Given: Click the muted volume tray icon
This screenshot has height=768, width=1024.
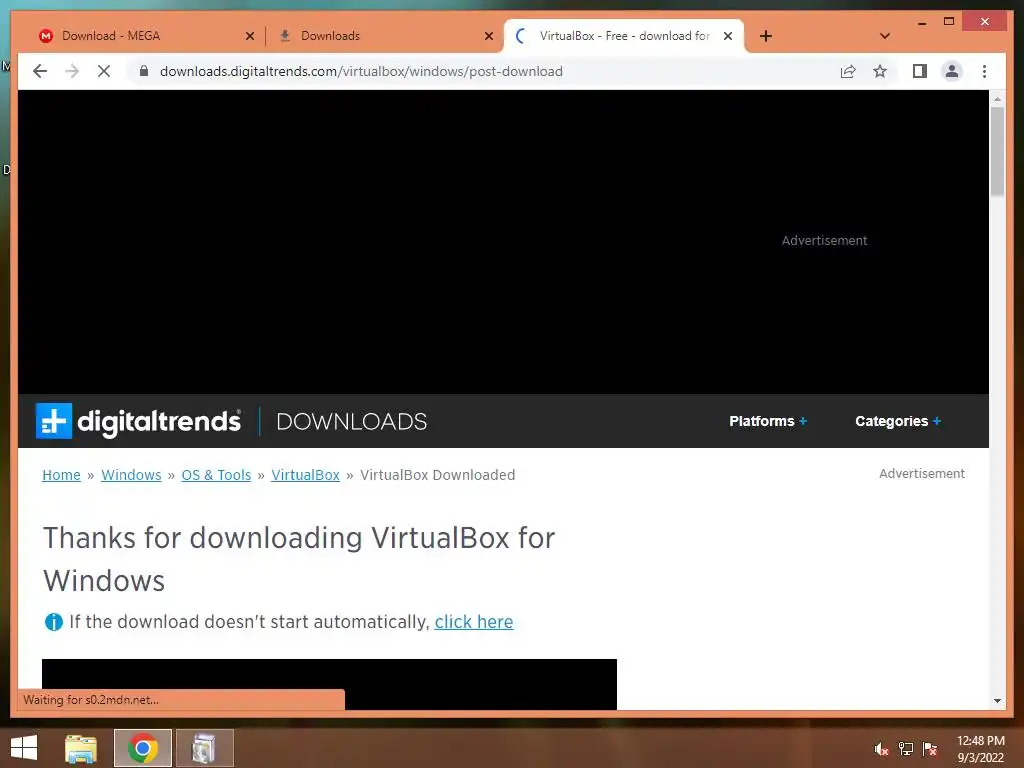Looking at the screenshot, I should pos(882,749).
